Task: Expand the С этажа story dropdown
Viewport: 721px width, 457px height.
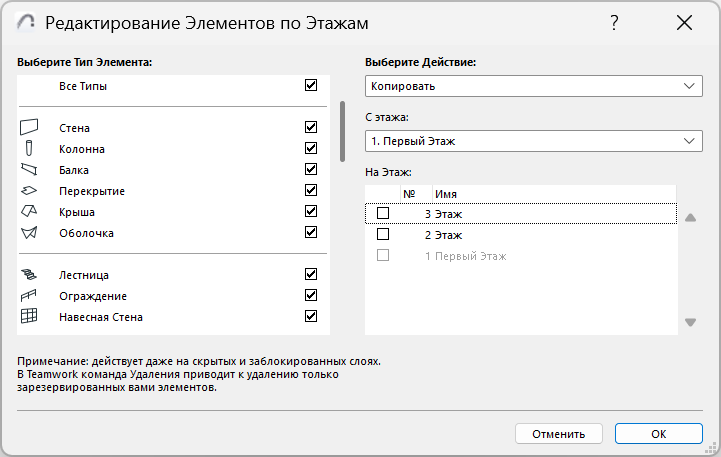Action: (x=533, y=141)
